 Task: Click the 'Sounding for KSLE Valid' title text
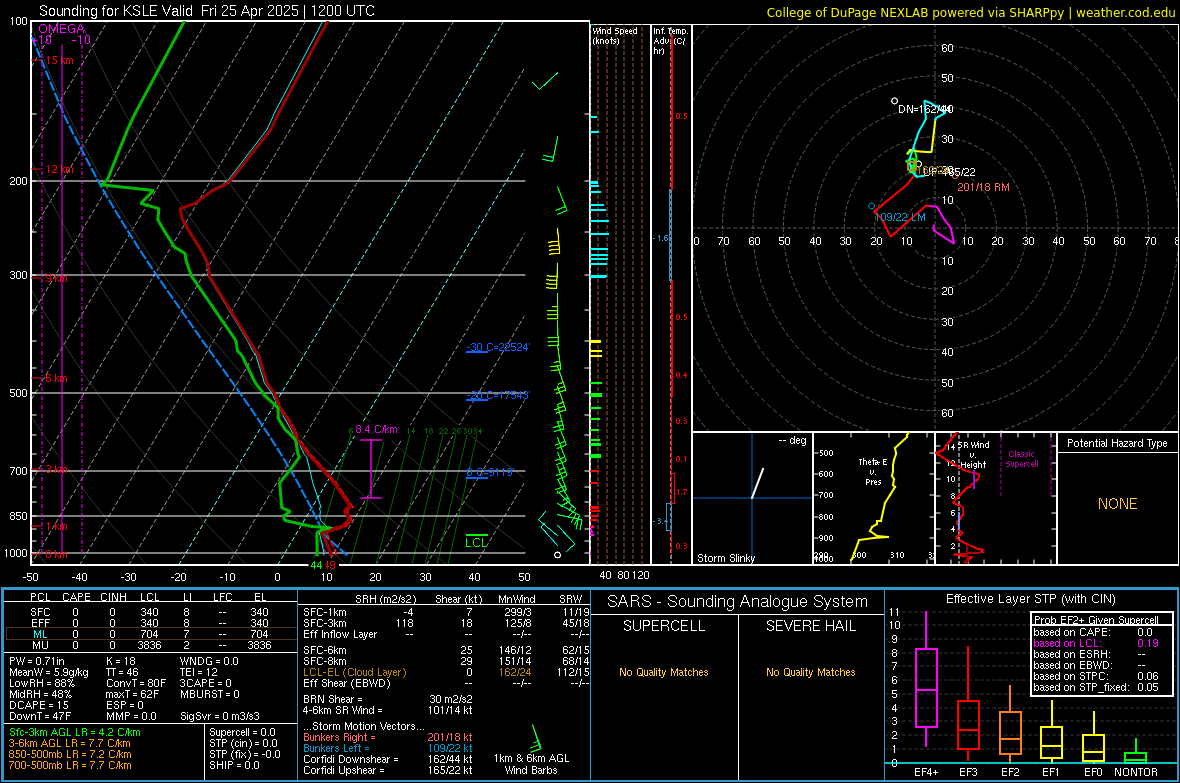[116, 11]
